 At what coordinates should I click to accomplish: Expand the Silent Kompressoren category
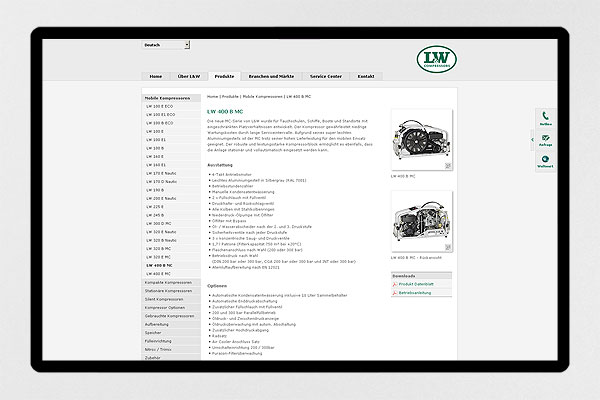[164, 299]
